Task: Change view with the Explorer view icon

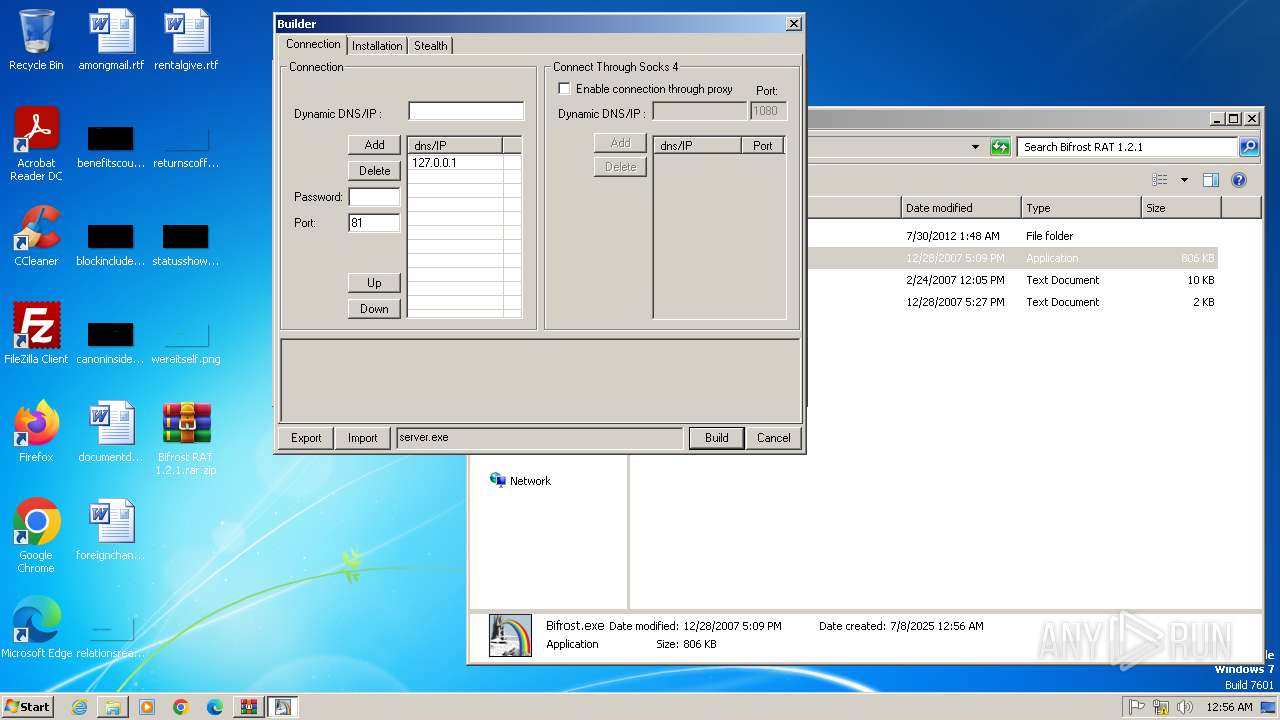Action: click(x=1160, y=180)
